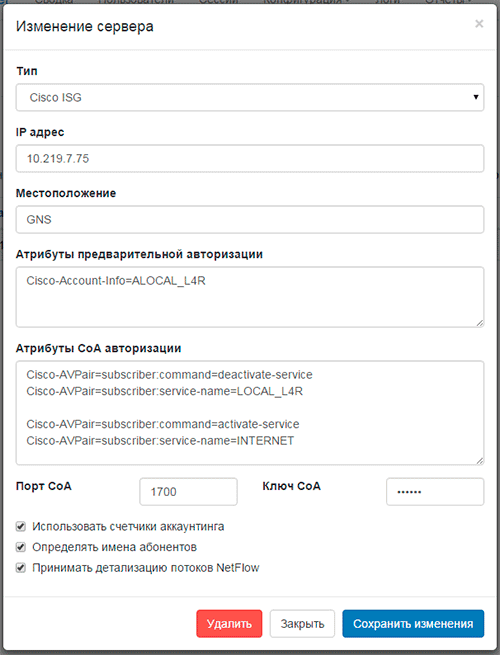Save with the Сохранить изменения button
Image resolution: width=500 pixels, height=655 pixels.
point(413,624)
